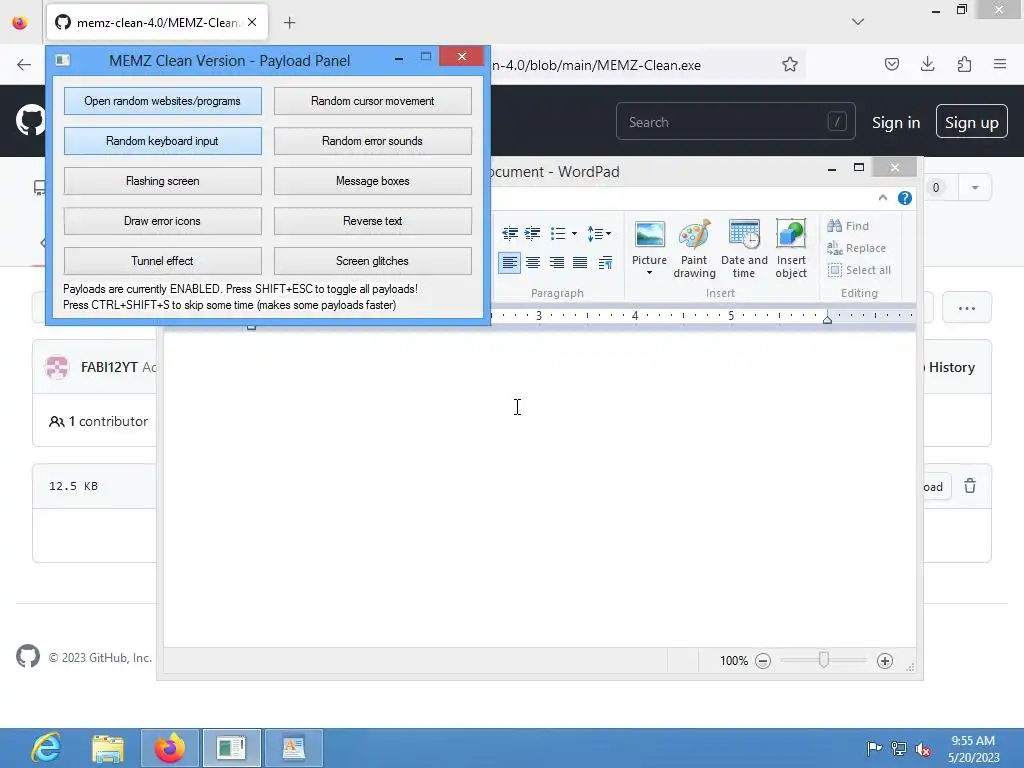Click Find in WordPad Editing group
The height and width of the screenshot is (768, 1024).
848,226
